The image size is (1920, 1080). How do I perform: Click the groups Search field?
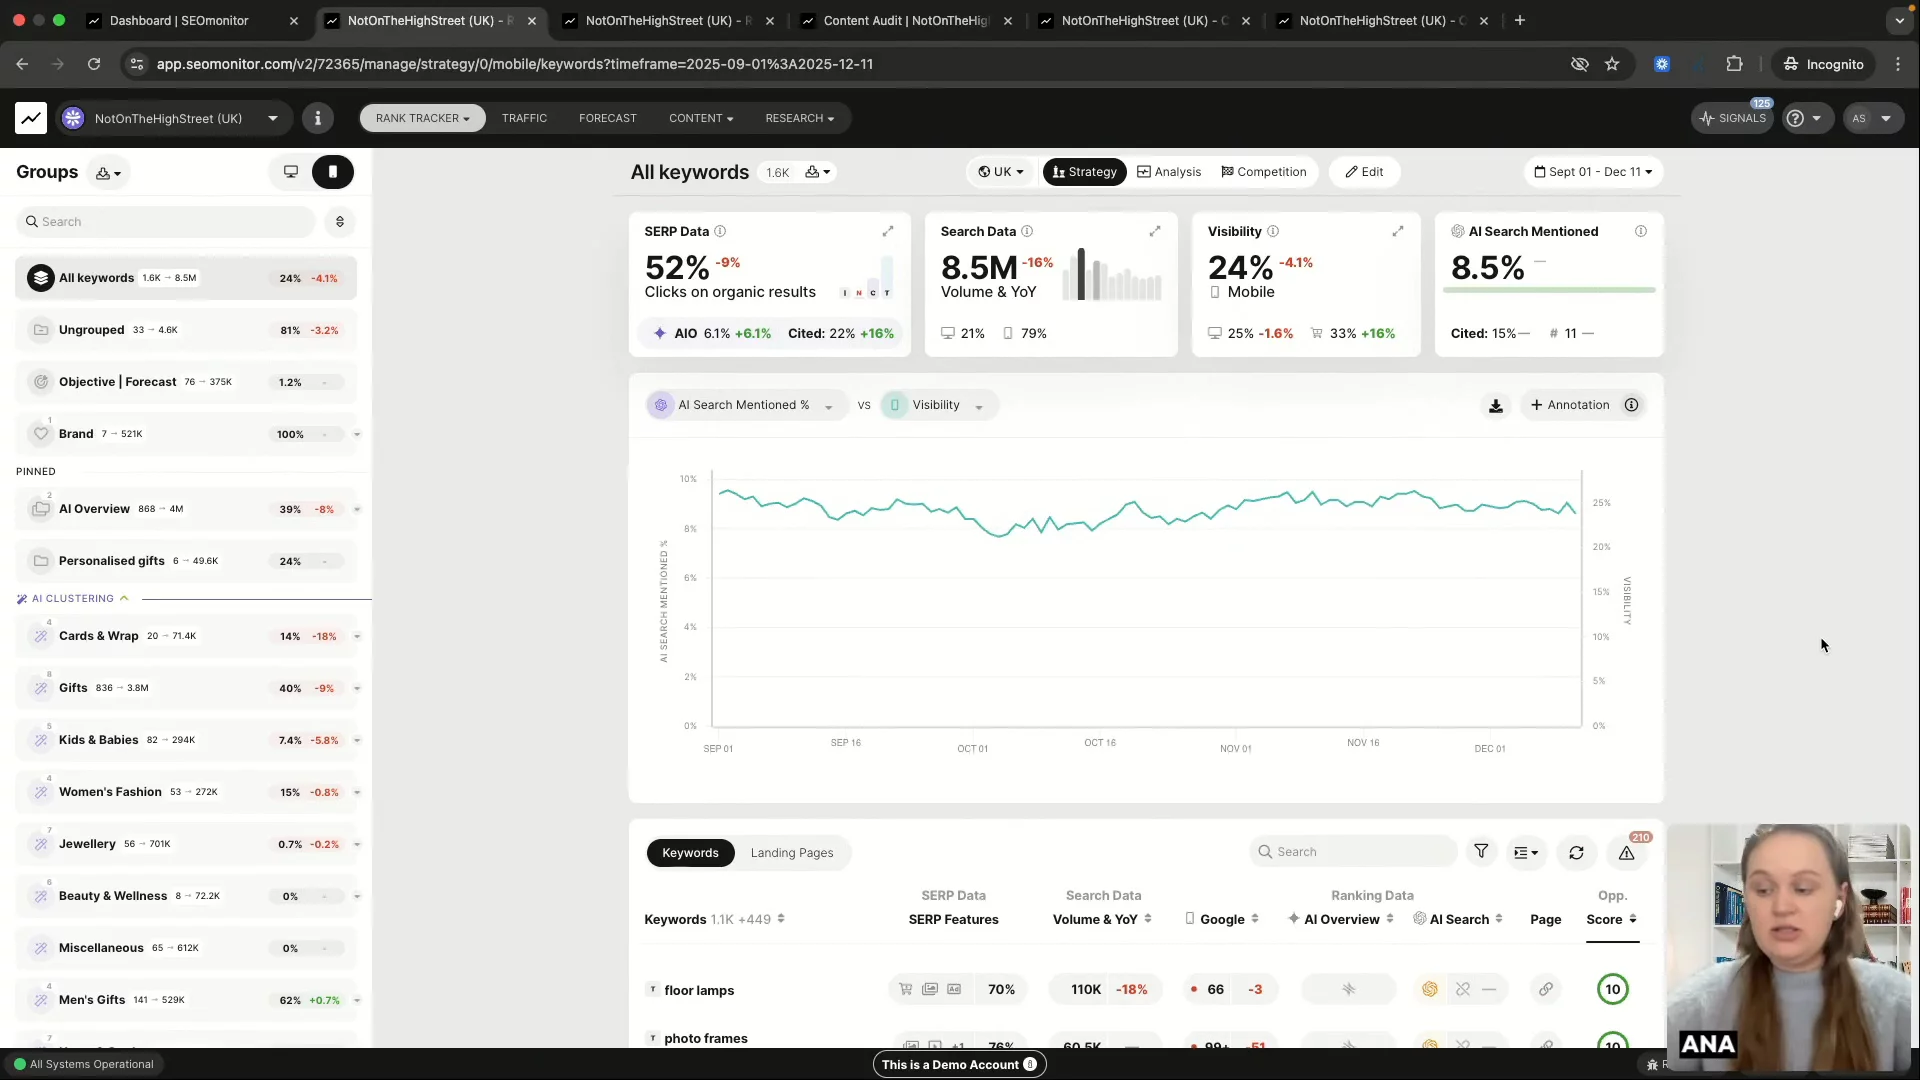pos(165,222)
